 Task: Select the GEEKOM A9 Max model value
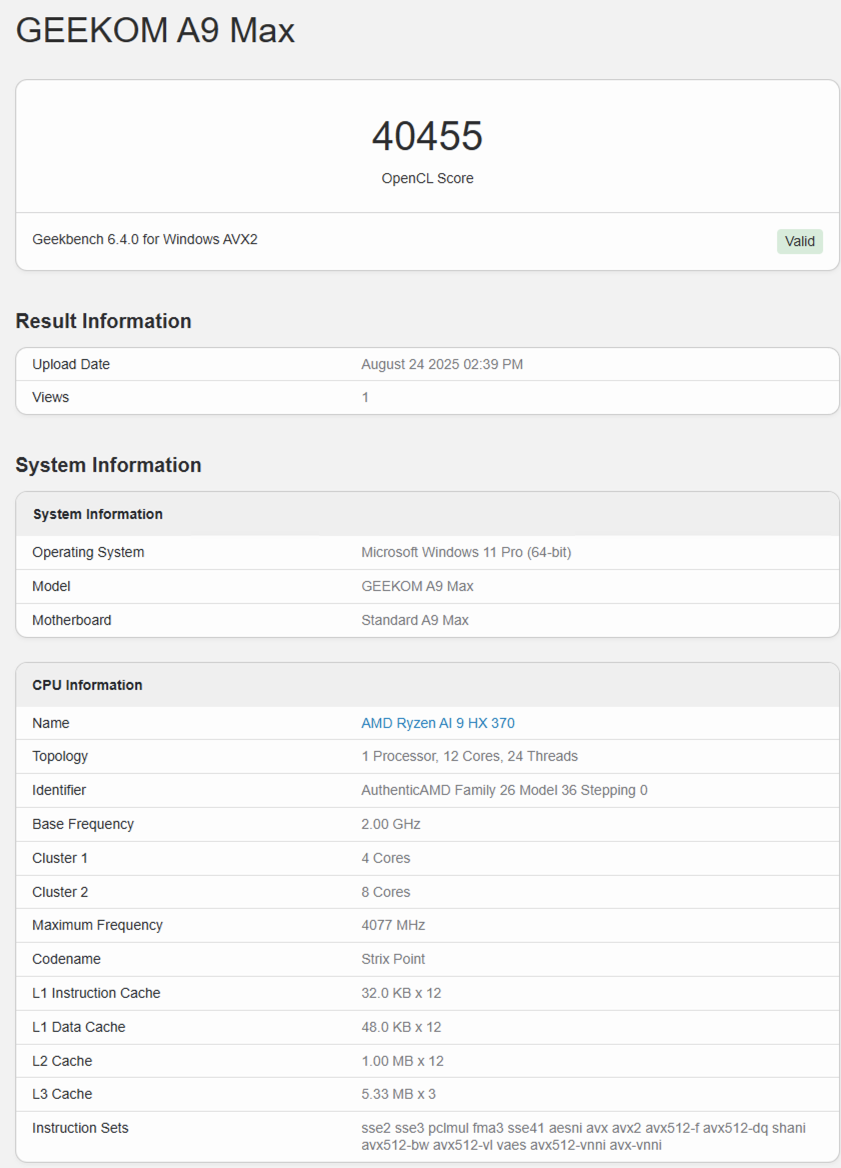(x=417, y=586)
